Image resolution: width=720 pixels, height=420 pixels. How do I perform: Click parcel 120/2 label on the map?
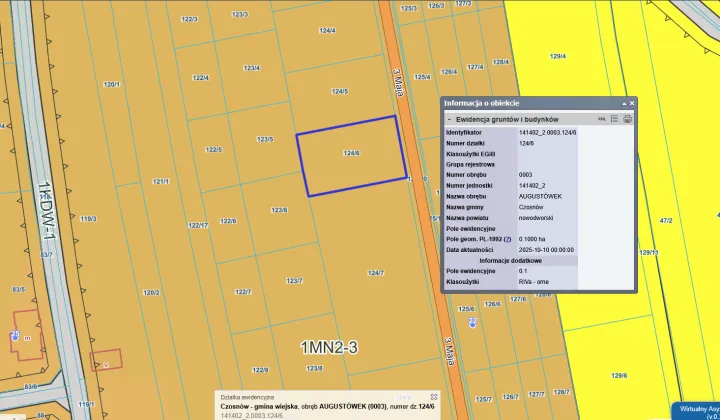point(151,292)
